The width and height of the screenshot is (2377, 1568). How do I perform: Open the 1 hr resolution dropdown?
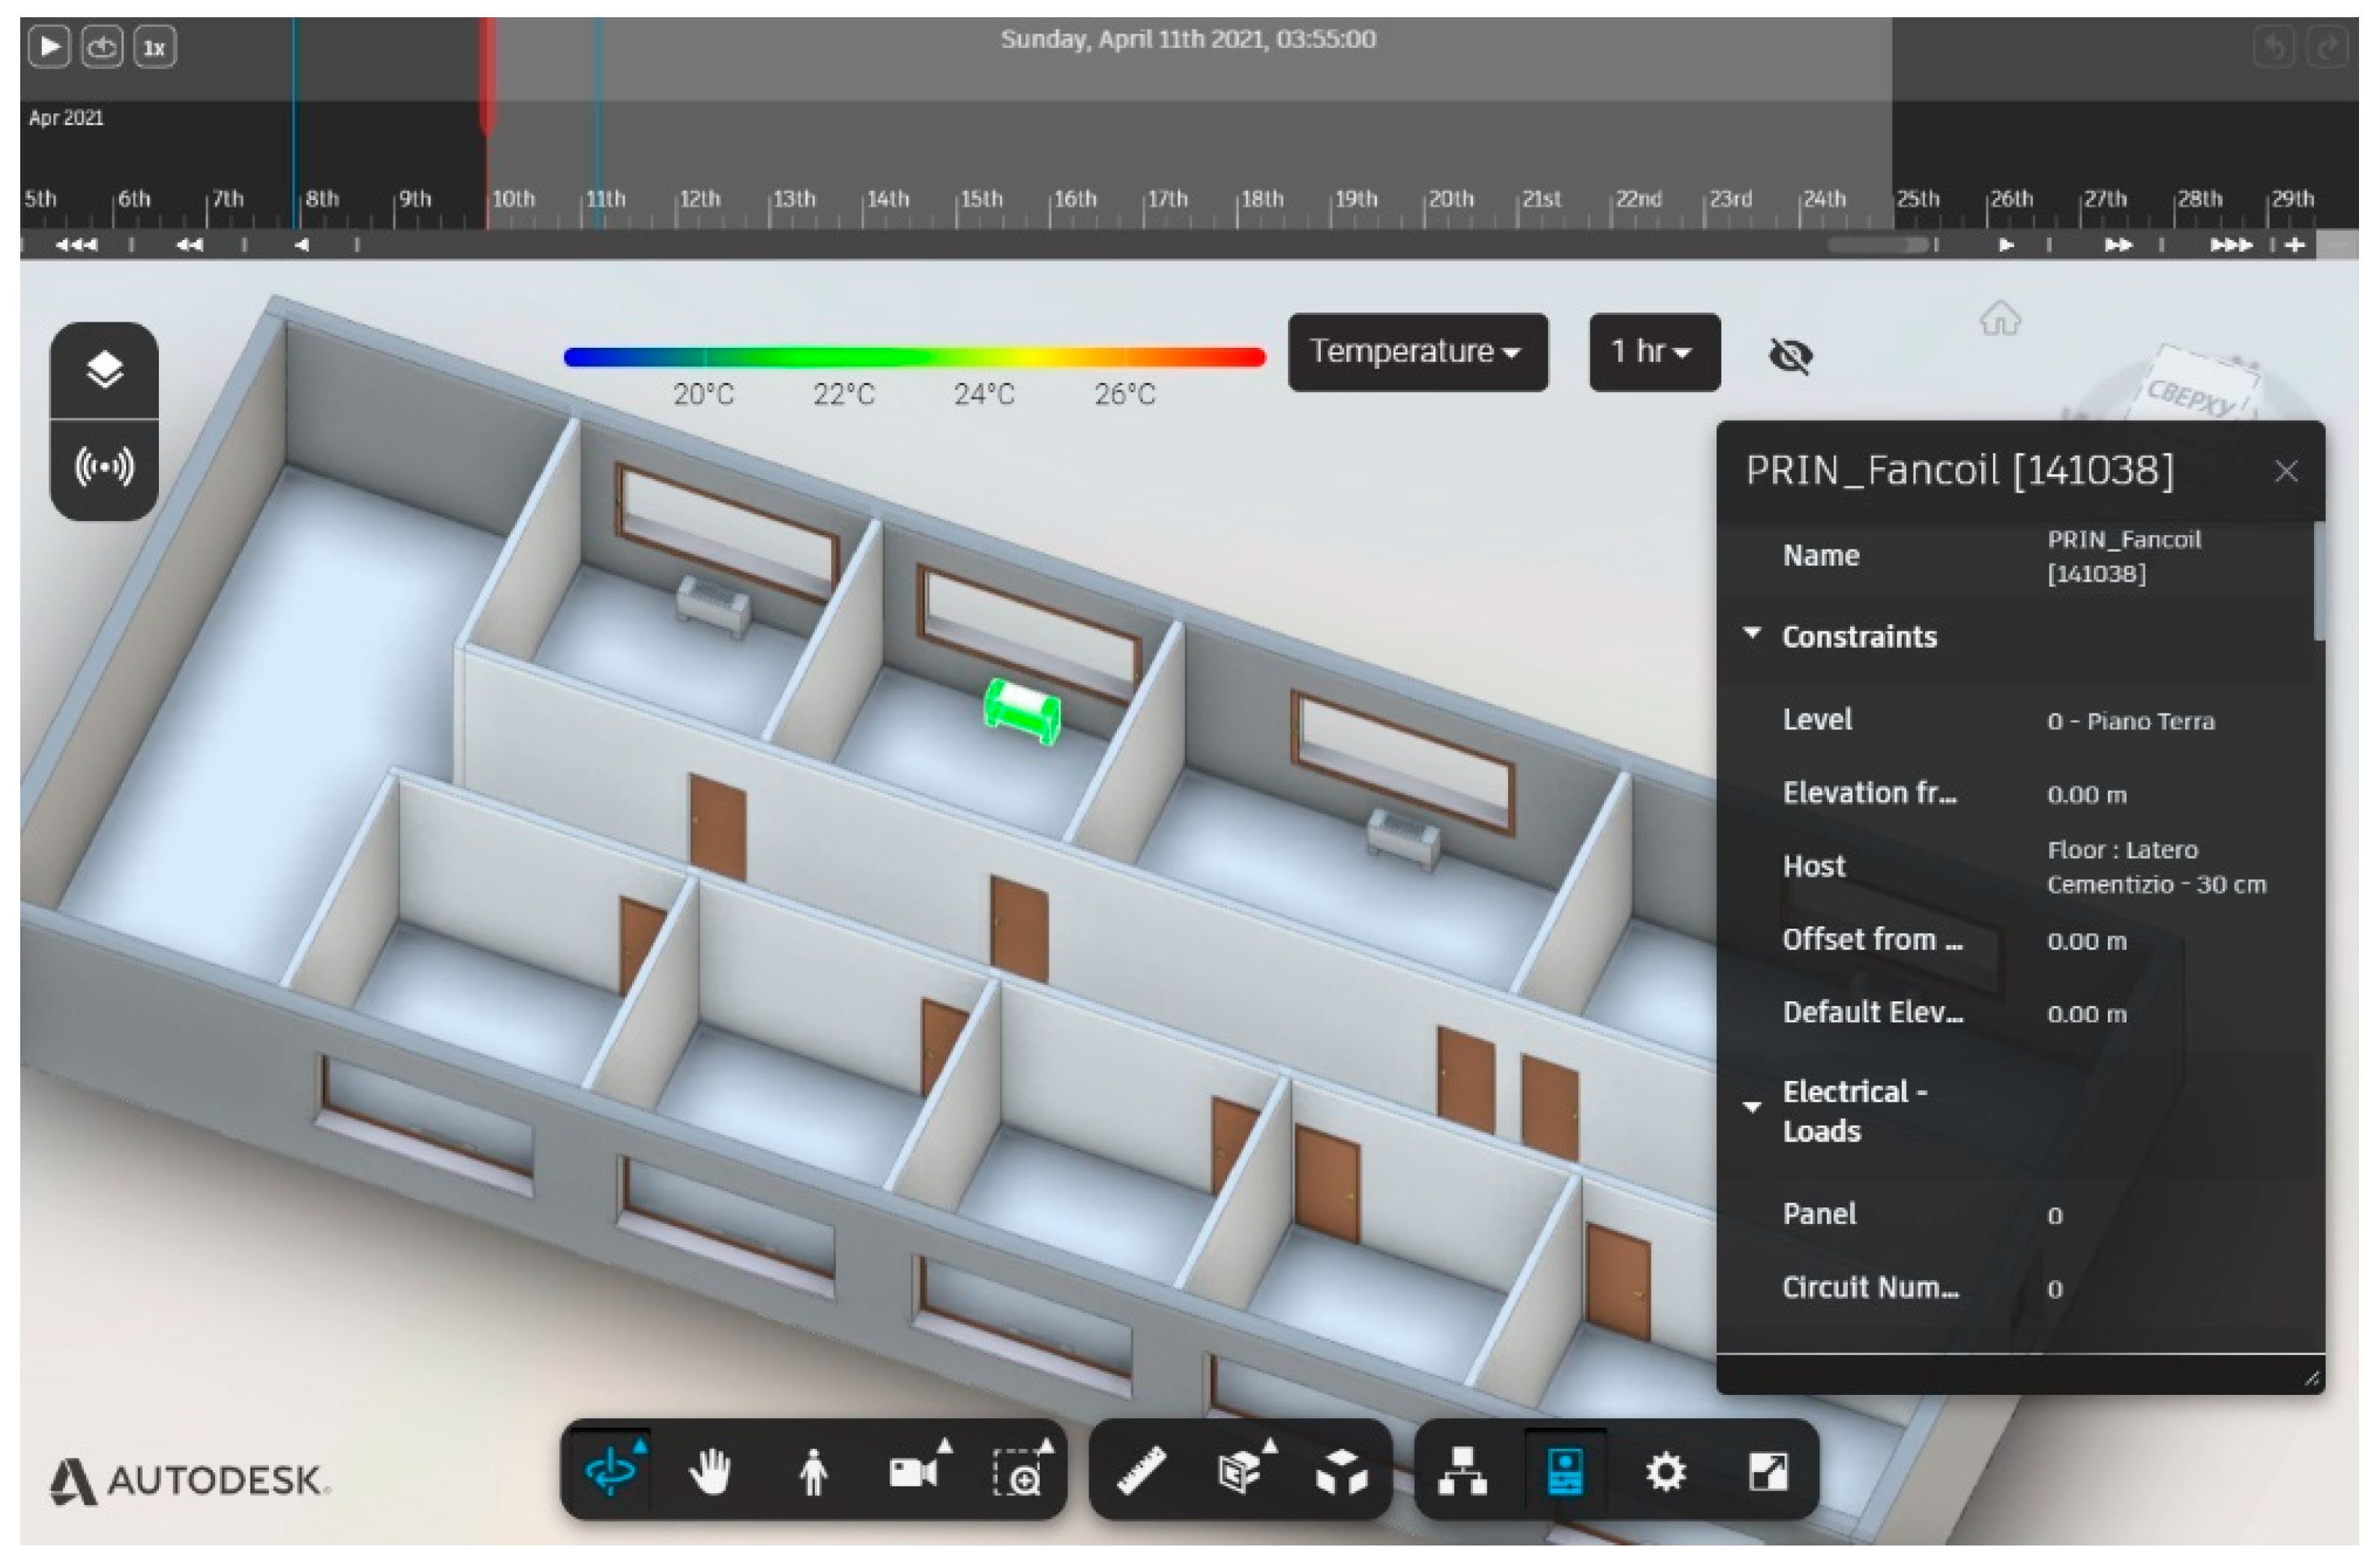[1653, 352]
